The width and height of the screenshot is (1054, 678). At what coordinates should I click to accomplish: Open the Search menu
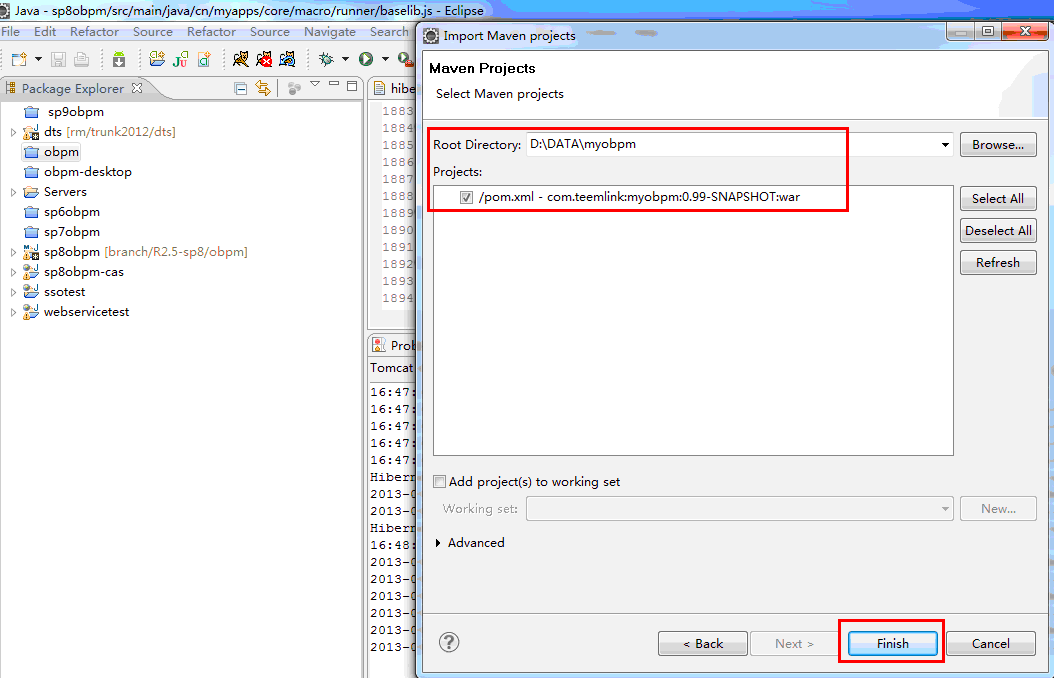click(389, 32)
